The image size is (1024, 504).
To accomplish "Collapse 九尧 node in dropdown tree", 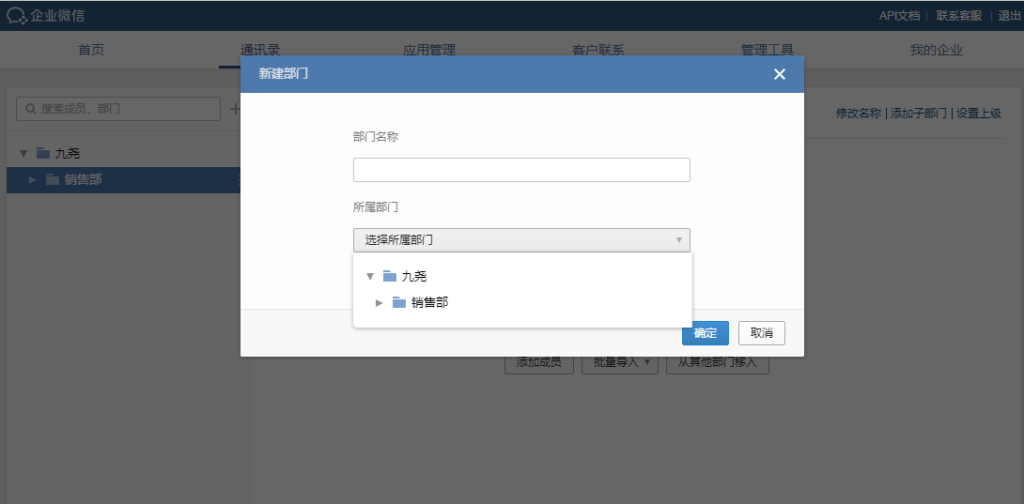I will [370, 276].
